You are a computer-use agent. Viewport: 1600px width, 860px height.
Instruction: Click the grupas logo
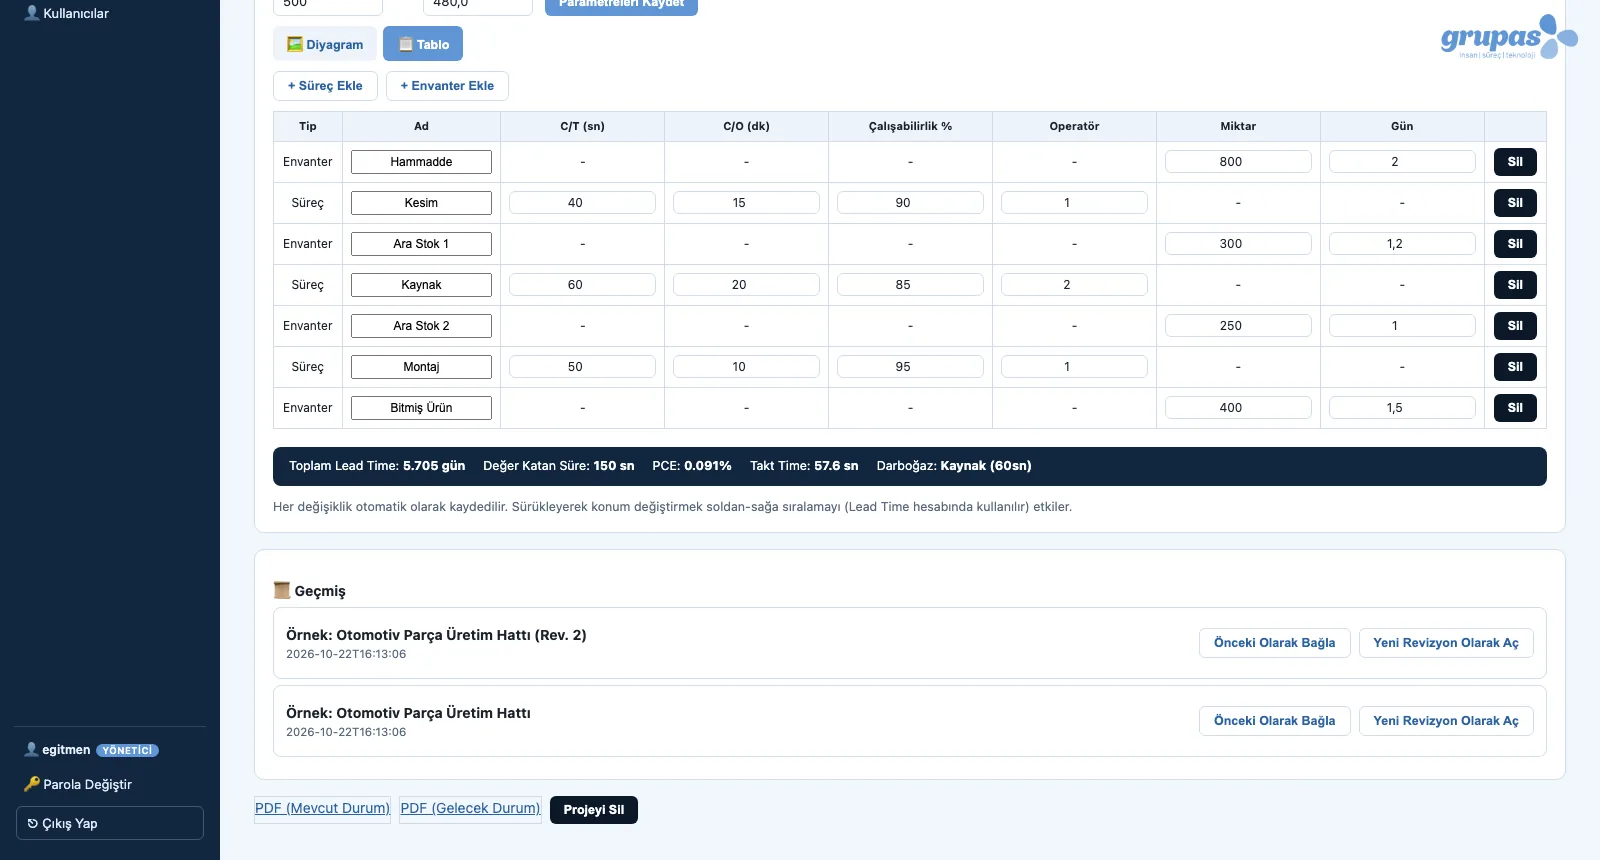point(1508,38)
